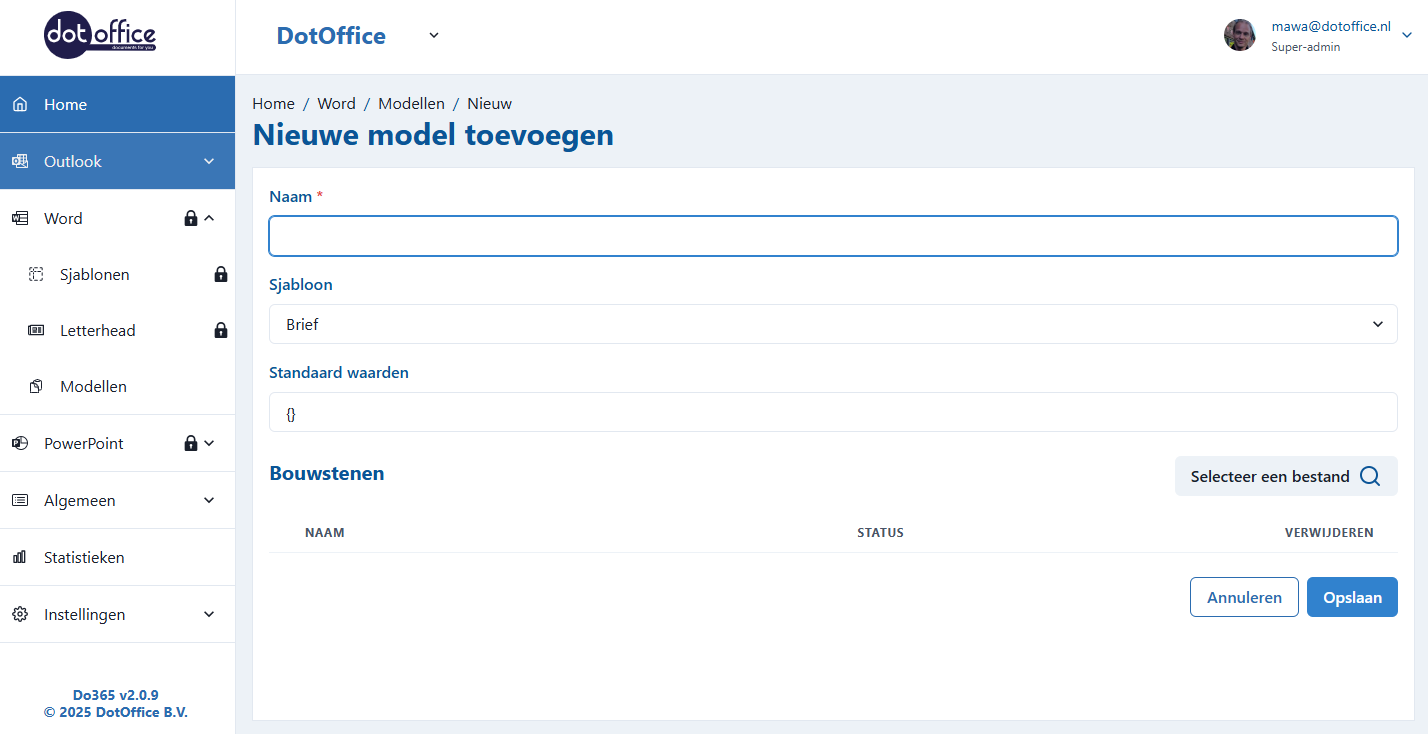The width and height of the screenshot is (1428, 734).
Task: Open the user account dropdown arrow
Action: click(x=1407, y=35)
